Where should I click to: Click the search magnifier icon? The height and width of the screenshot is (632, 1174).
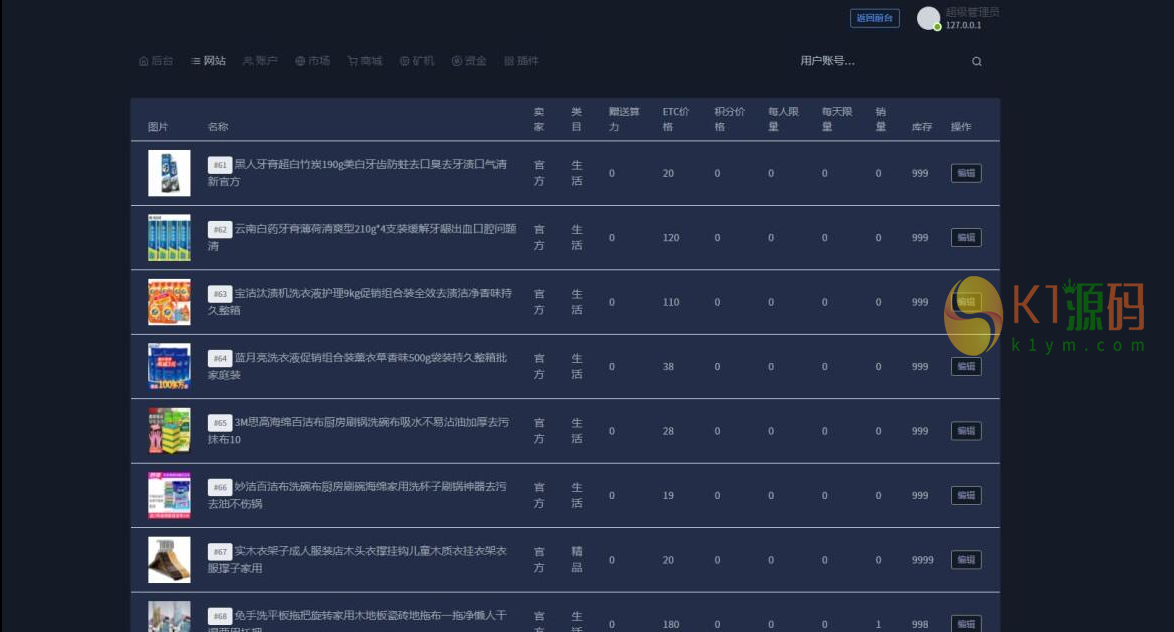[976, 61]
